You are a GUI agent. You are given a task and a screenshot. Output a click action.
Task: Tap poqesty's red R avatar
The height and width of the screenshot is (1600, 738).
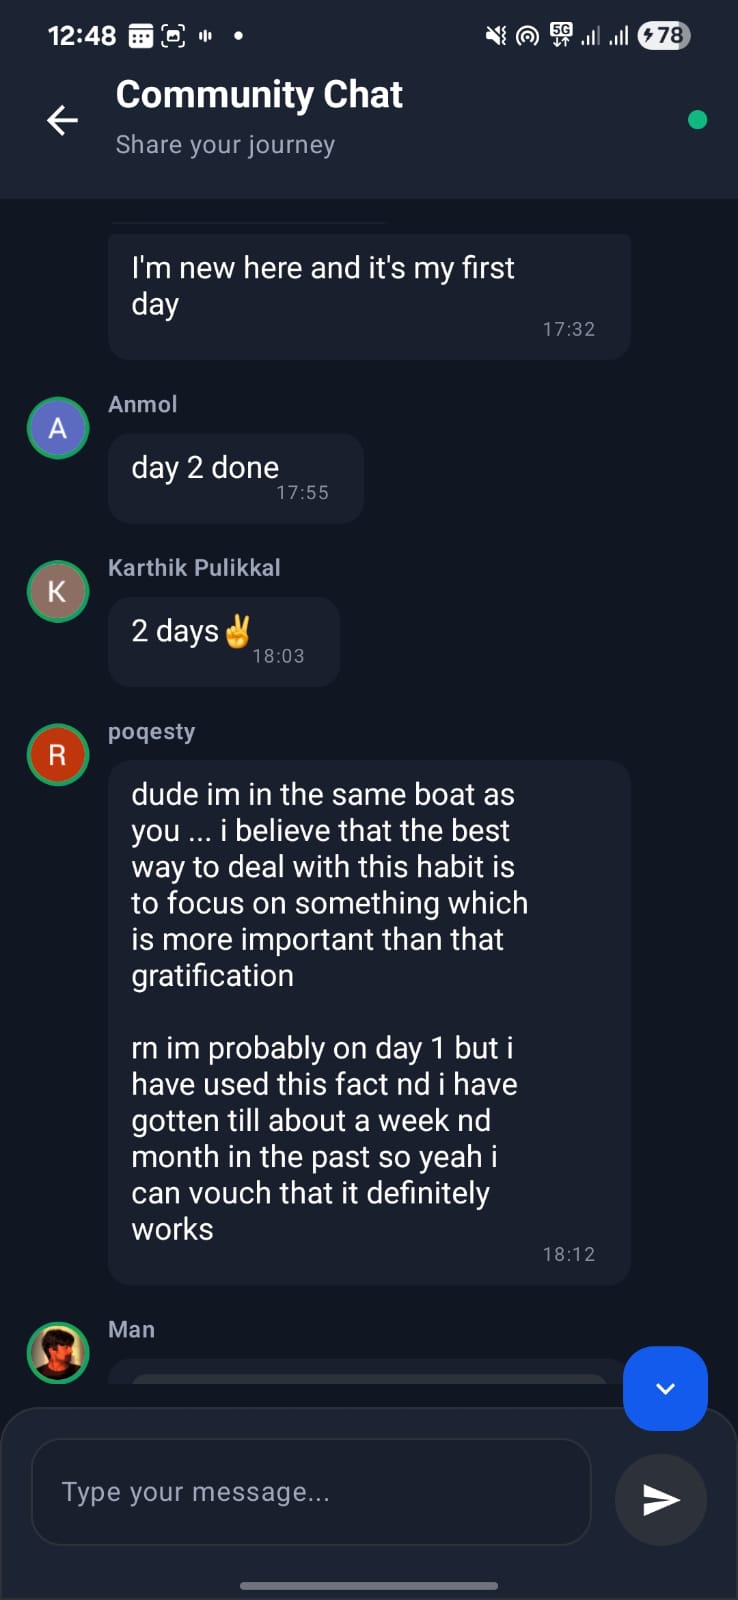pos(58,754)
